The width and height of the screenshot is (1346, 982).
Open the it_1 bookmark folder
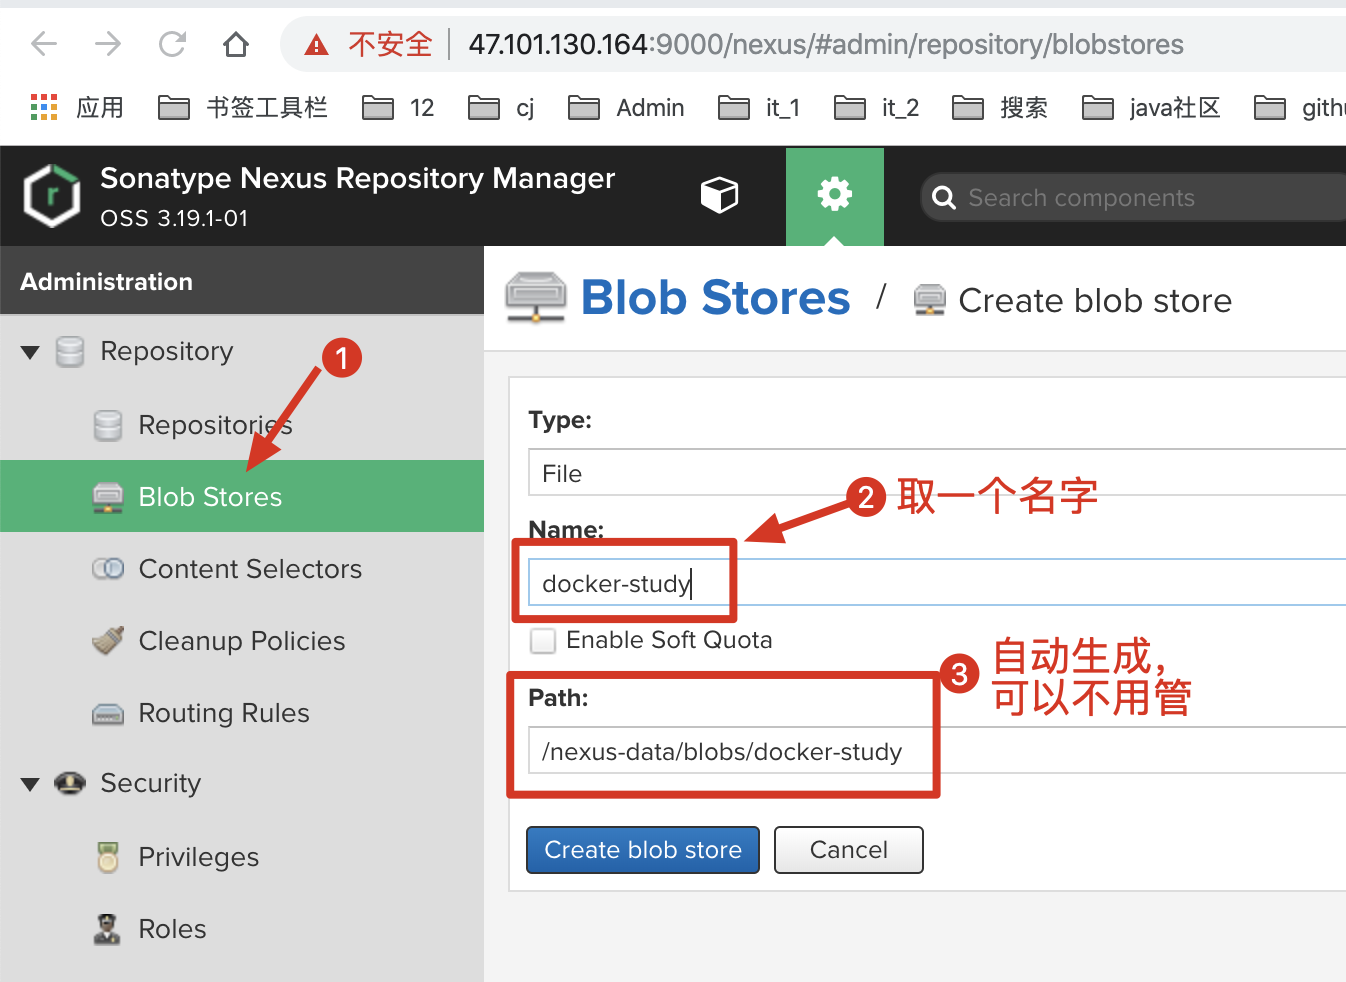pos(759,107)
